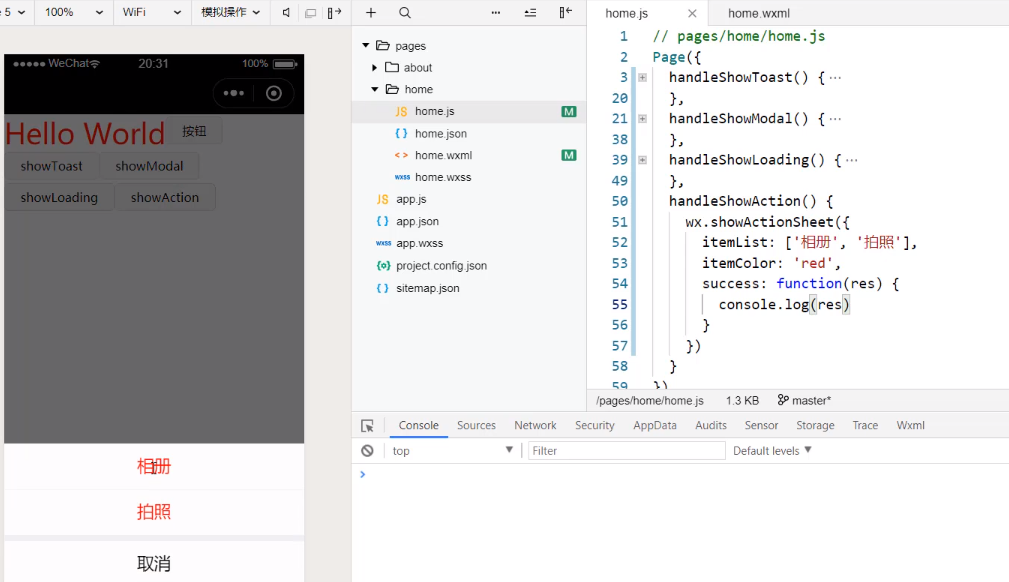This screenshot has width=1009, height=582.
Task: Switch to the Sources devtools tab
Action: [x=476, y=426]
